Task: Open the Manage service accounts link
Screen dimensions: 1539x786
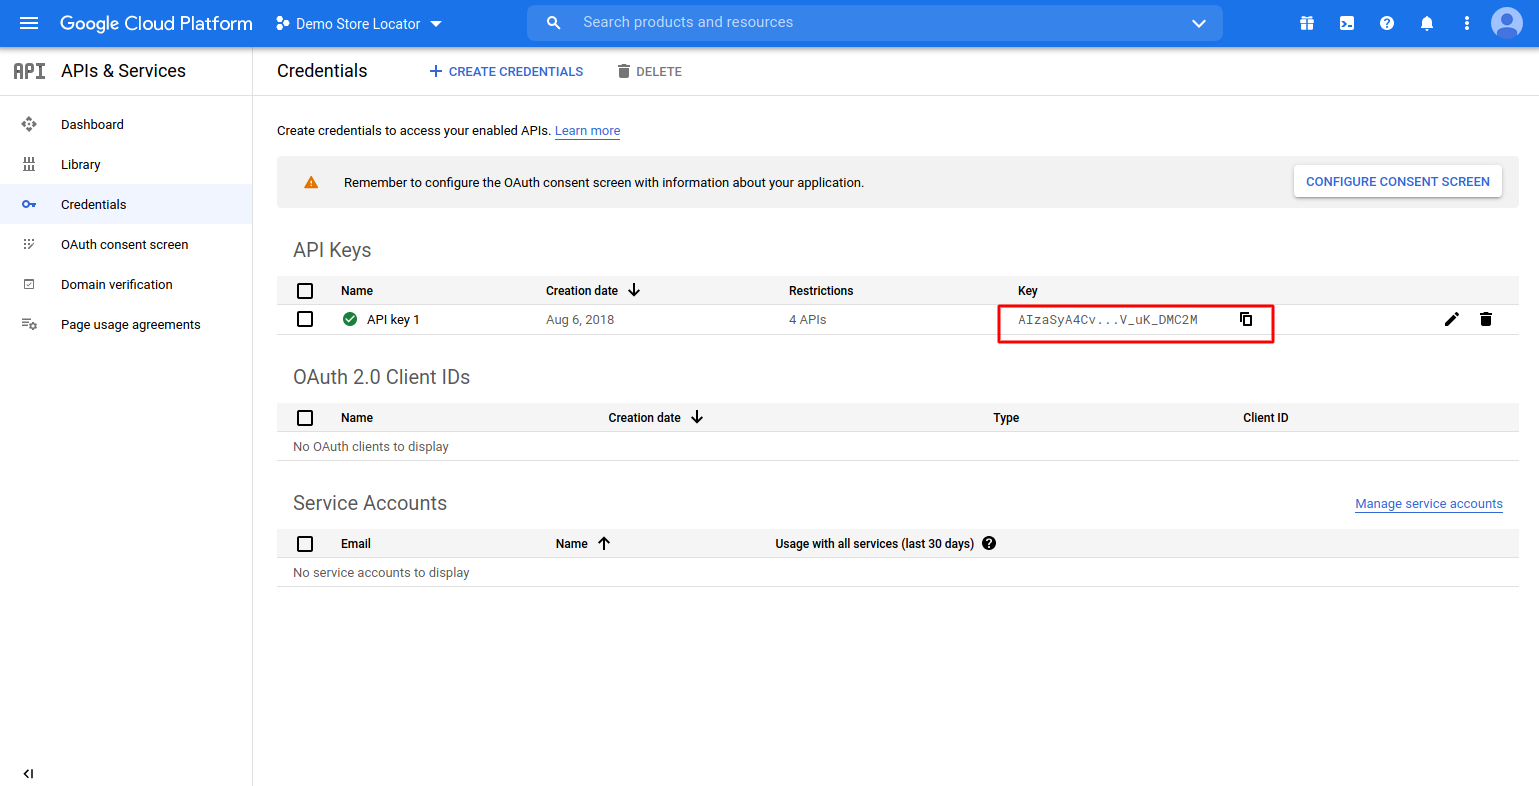Action: pos(1428,504)
